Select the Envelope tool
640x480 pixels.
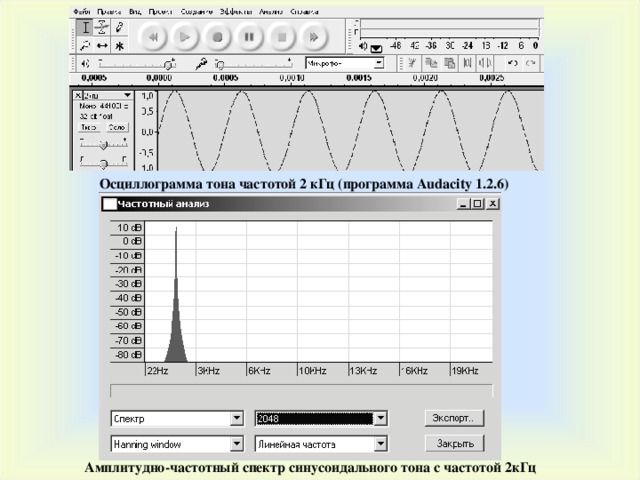pos(102,28)
